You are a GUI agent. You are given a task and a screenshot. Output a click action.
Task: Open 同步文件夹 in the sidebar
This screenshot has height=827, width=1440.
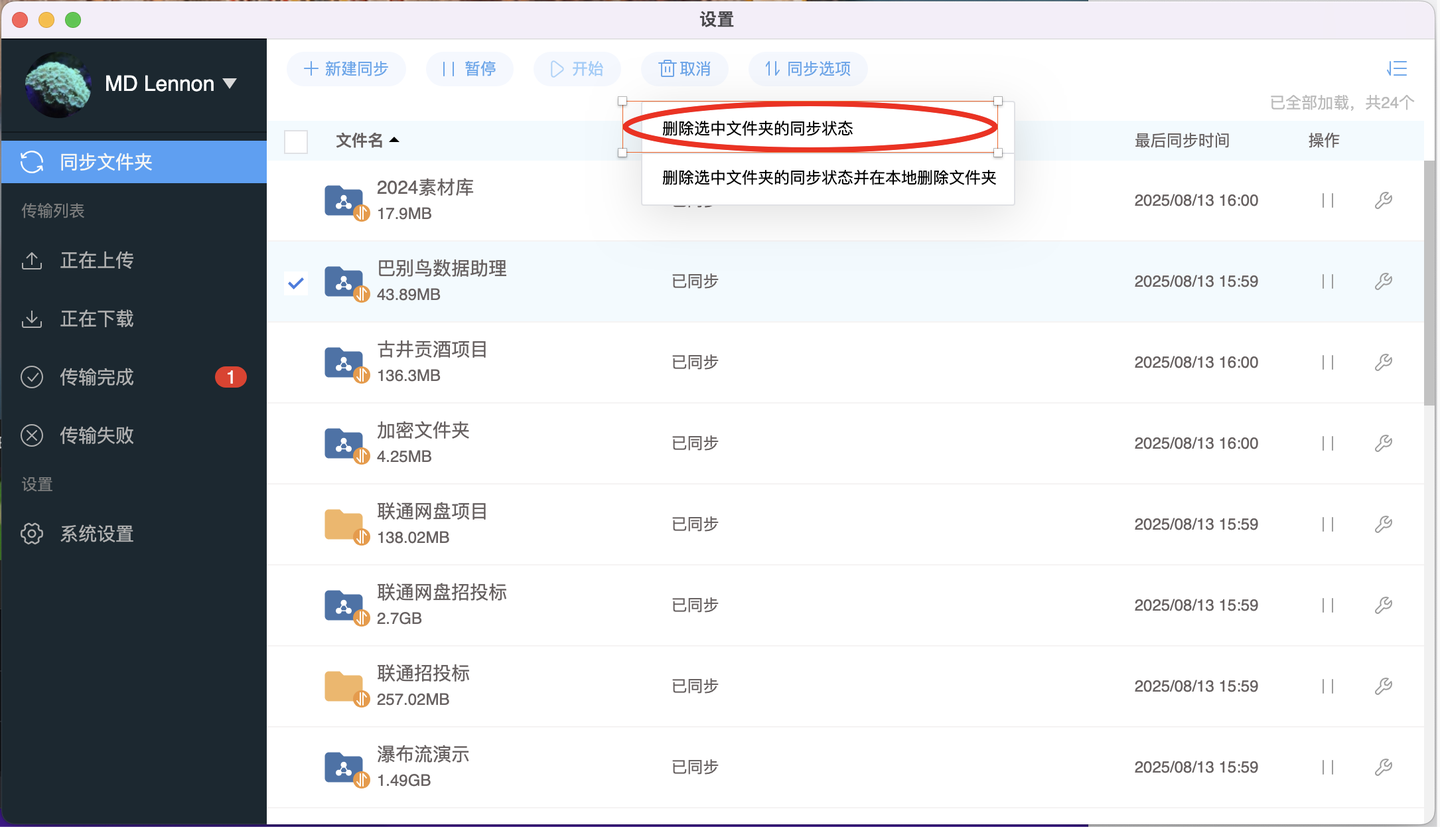[x=134, y=162]
